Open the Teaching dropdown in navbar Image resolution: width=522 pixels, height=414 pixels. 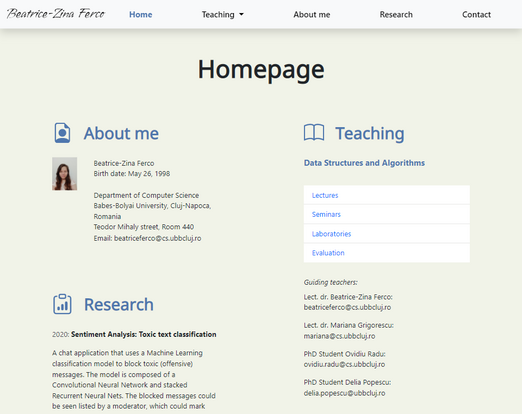[222, 15]
